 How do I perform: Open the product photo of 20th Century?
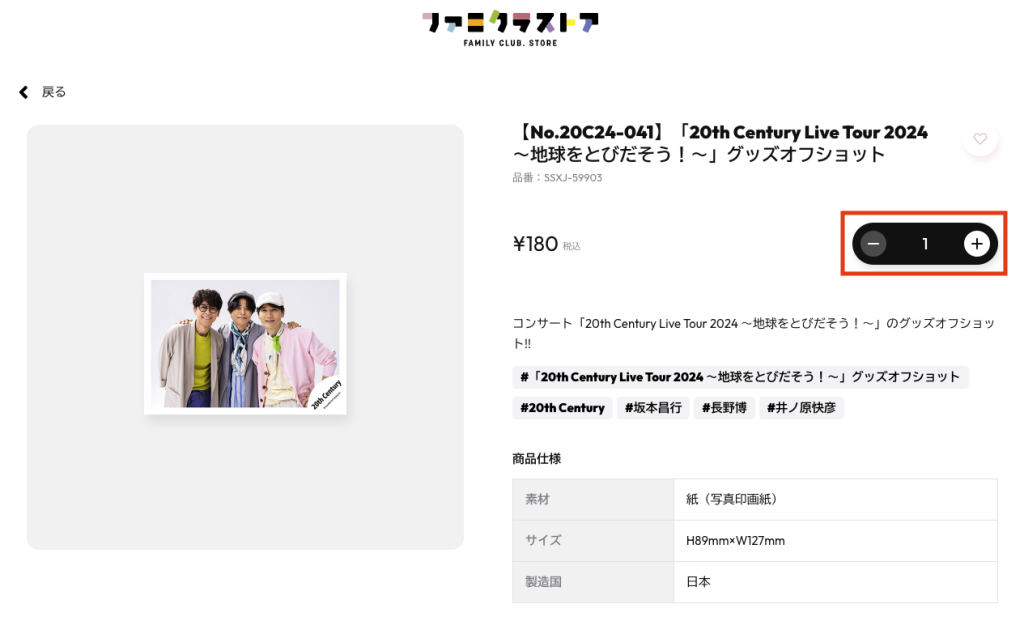tap(245, 343)
